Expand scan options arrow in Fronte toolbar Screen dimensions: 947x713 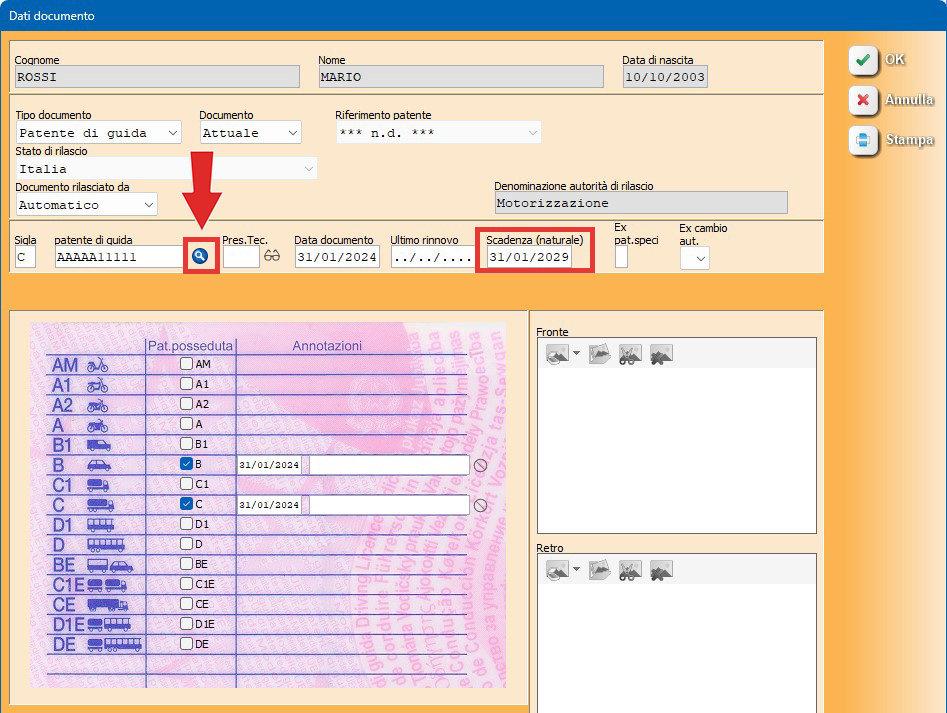(x=576, y=354)
